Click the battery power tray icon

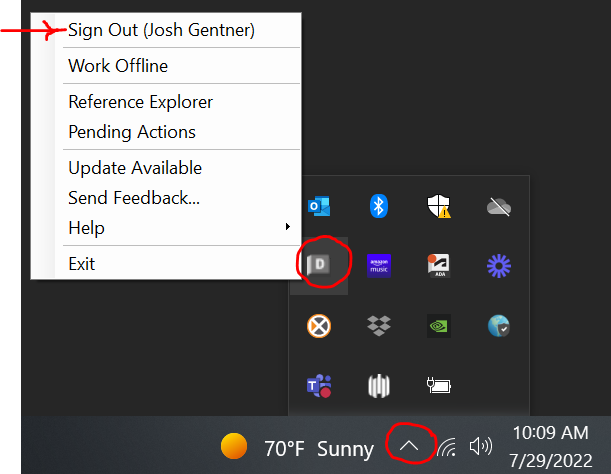[x=439, y=386]
